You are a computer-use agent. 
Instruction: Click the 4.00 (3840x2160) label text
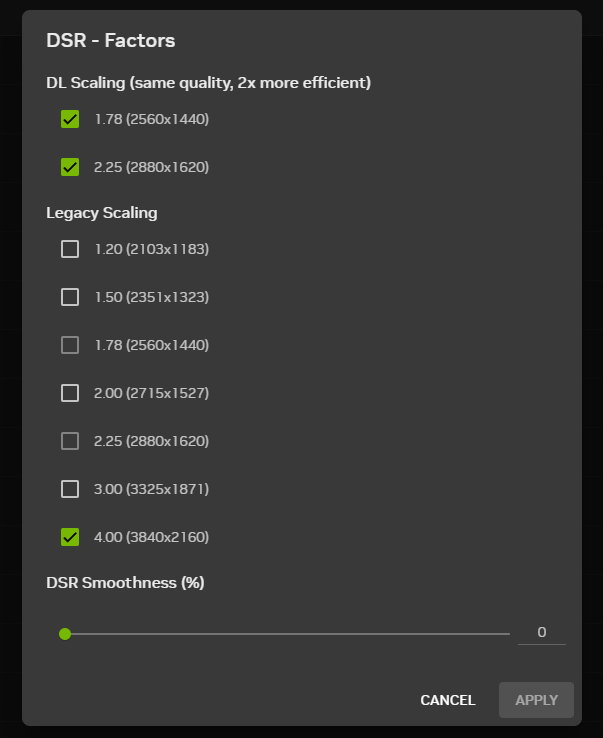[x=151, y=537]
